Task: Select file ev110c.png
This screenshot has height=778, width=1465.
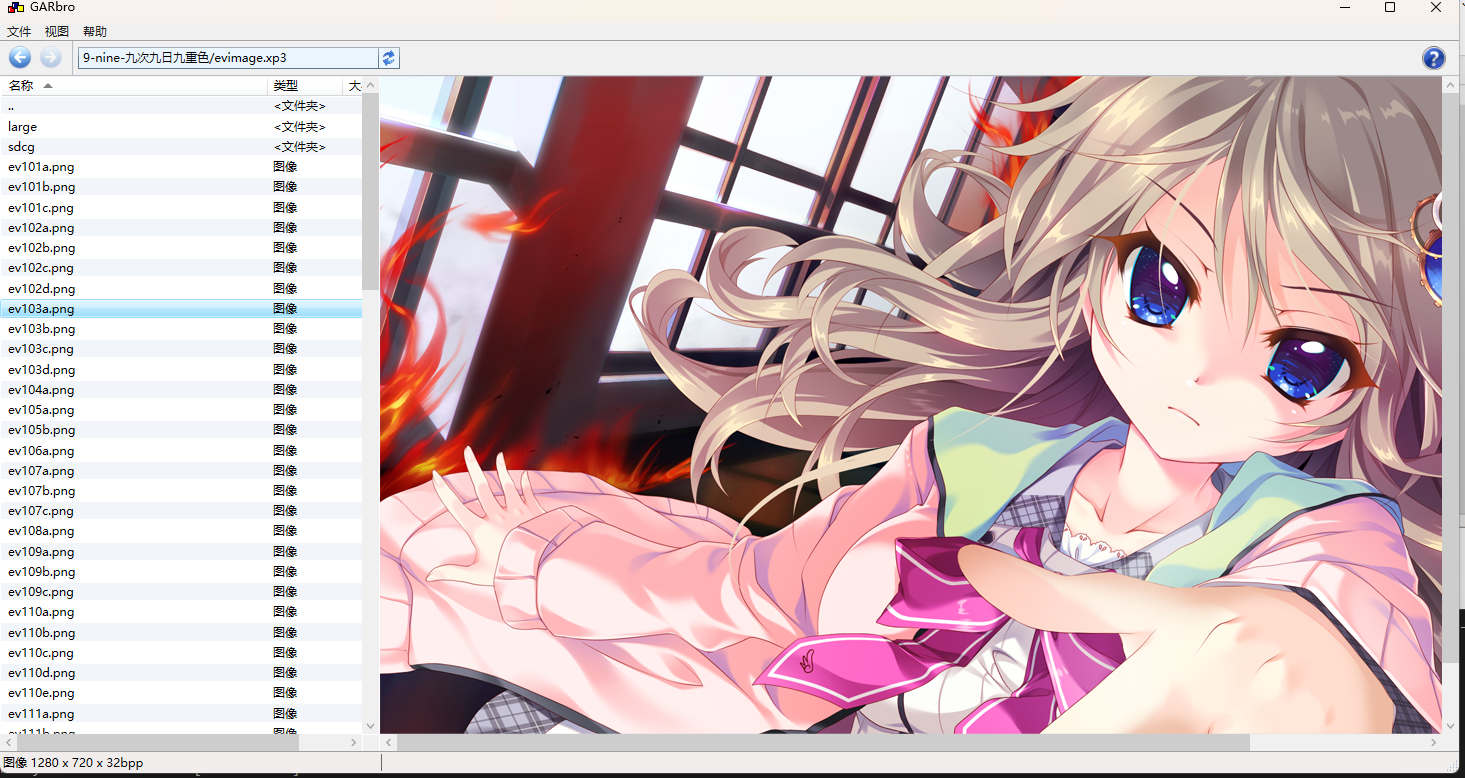Action: tap(181, 653)
